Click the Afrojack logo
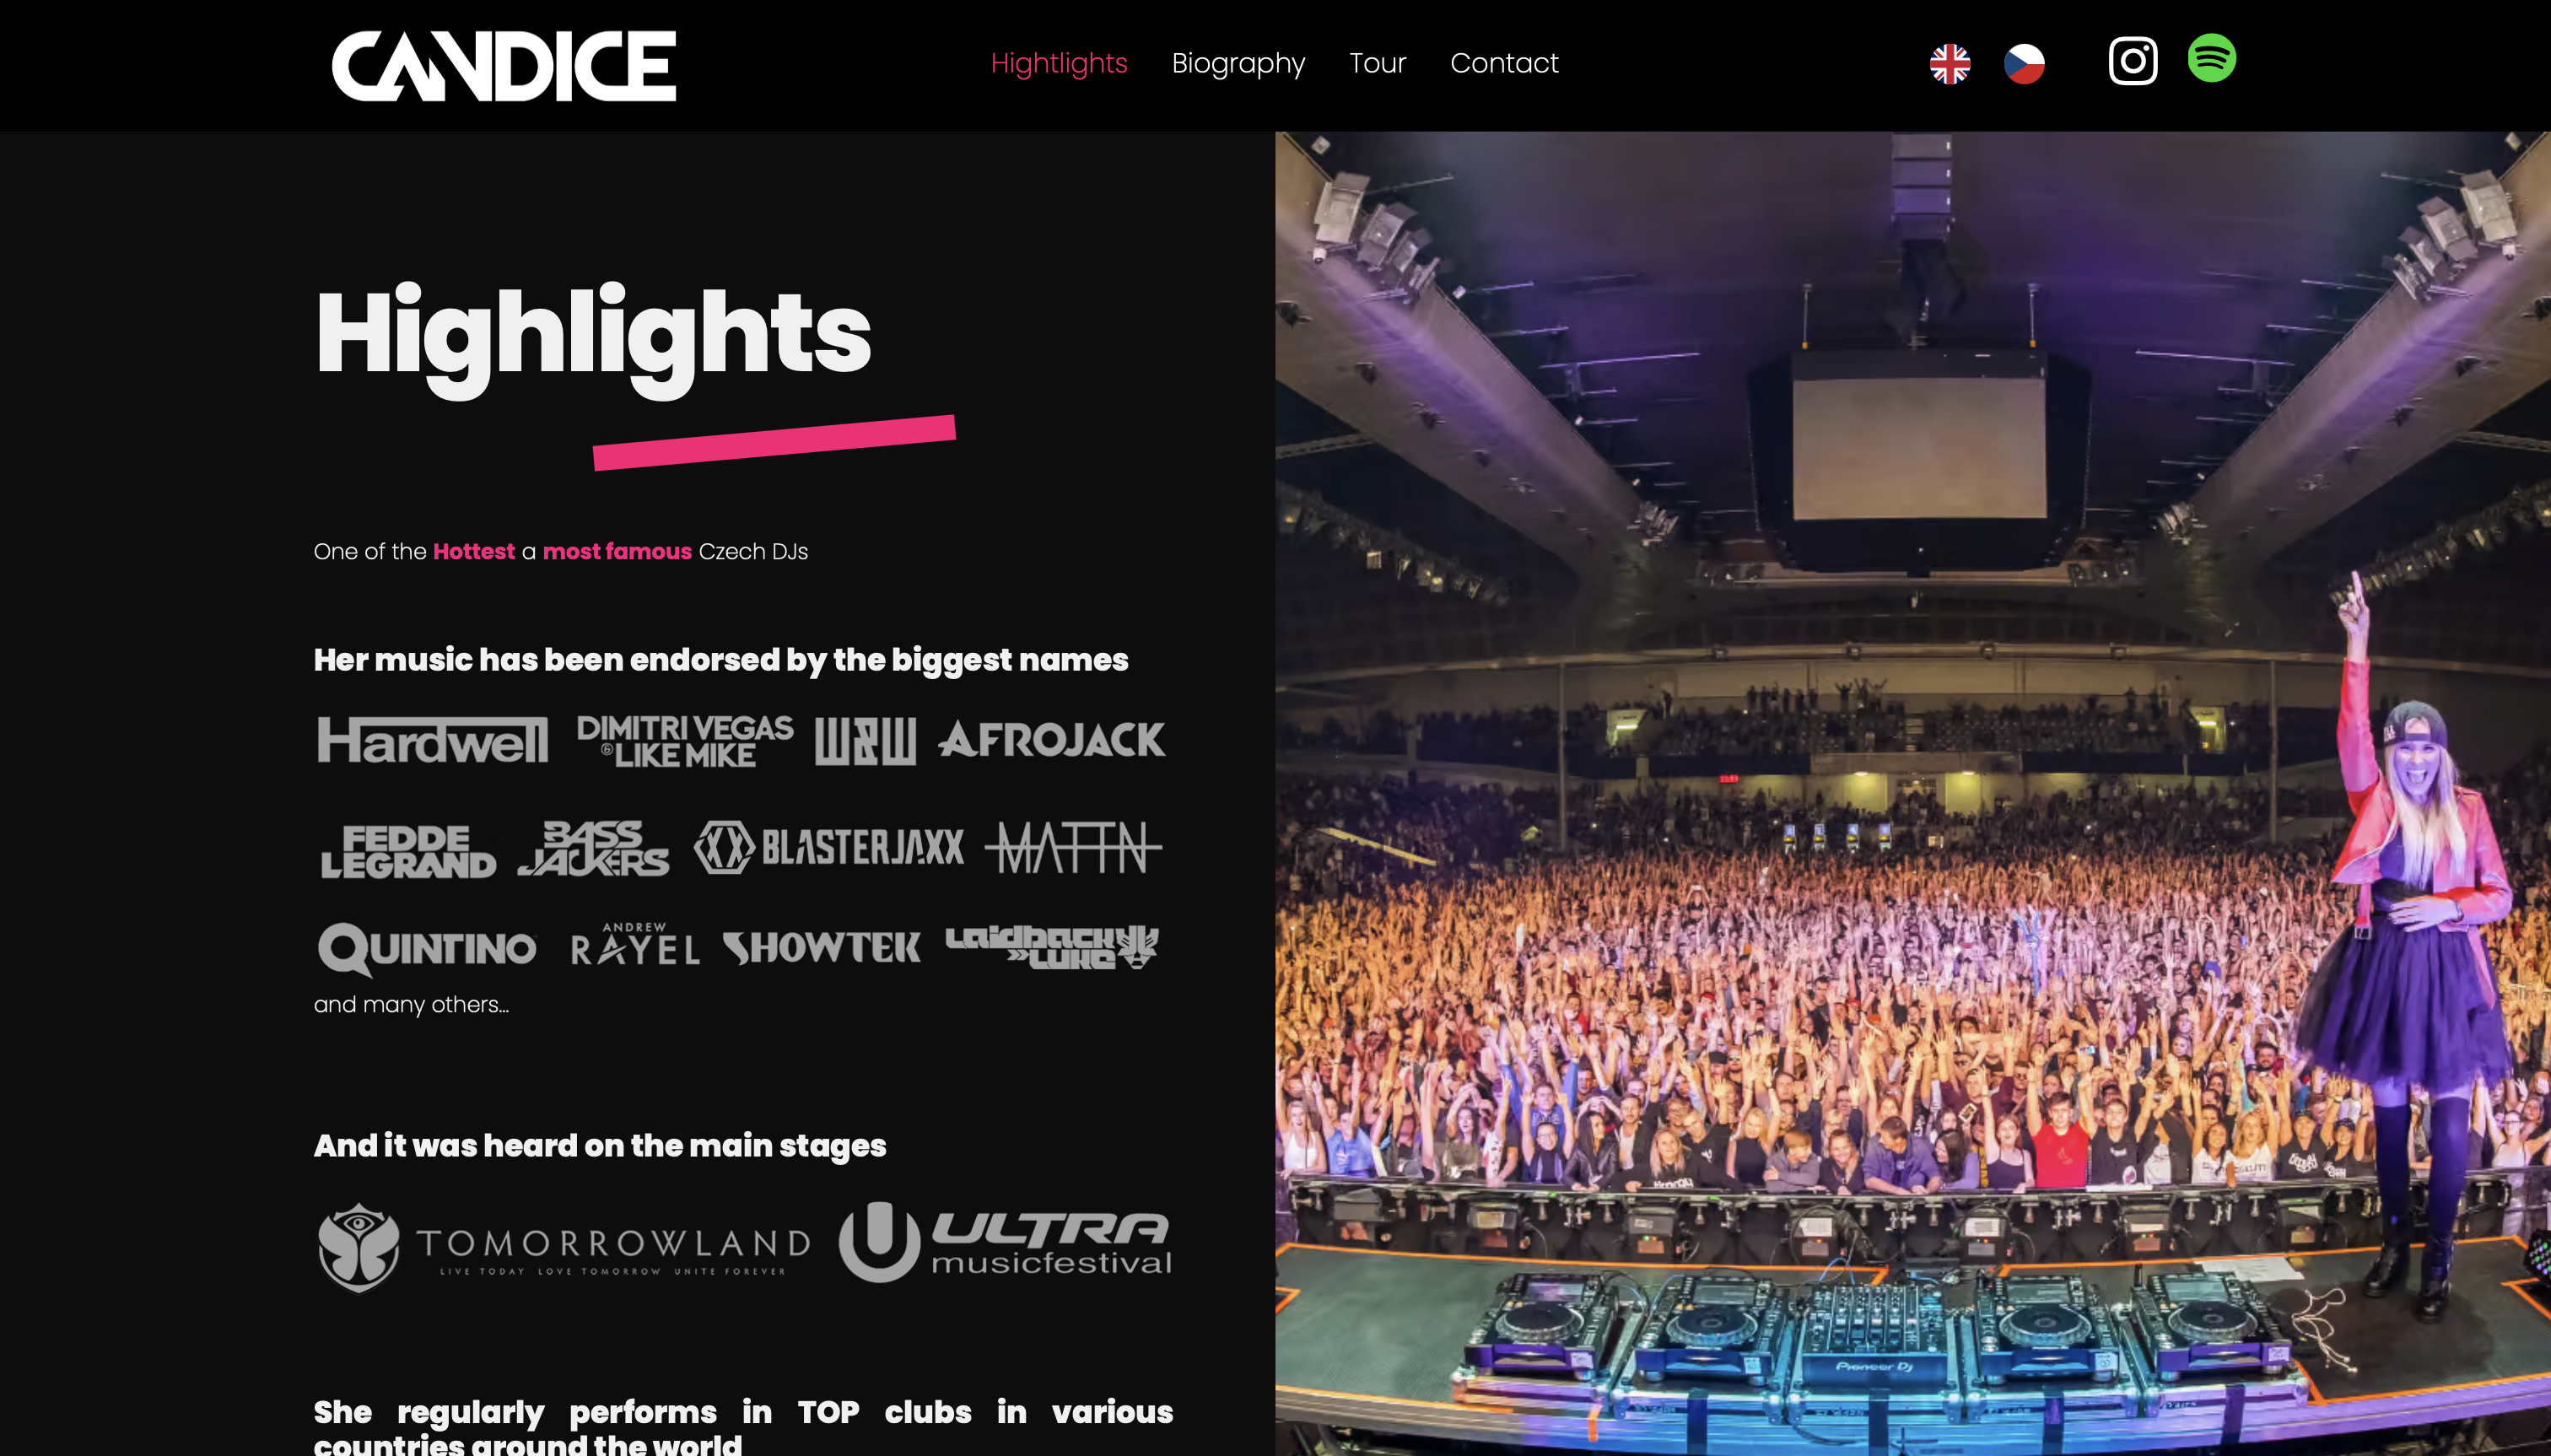 tap(1052, 740)
